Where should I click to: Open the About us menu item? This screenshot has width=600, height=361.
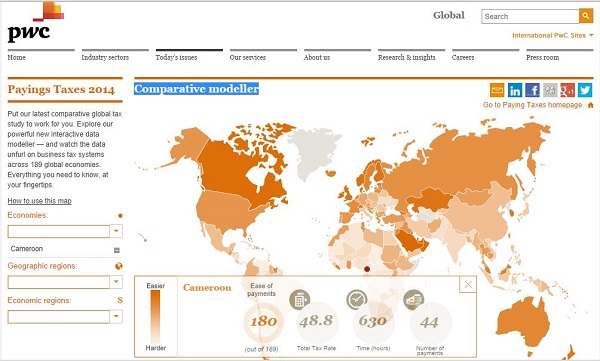pos(317,57)
